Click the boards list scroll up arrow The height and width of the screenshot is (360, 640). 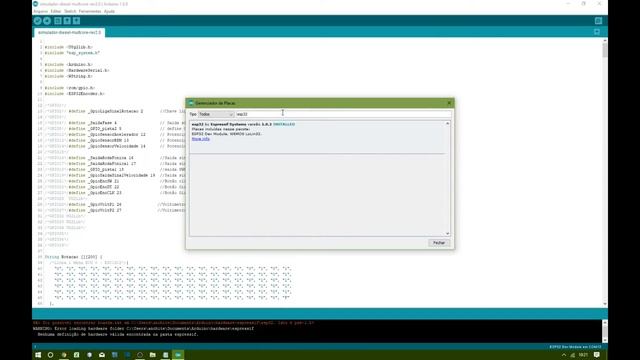click(448, 123)
